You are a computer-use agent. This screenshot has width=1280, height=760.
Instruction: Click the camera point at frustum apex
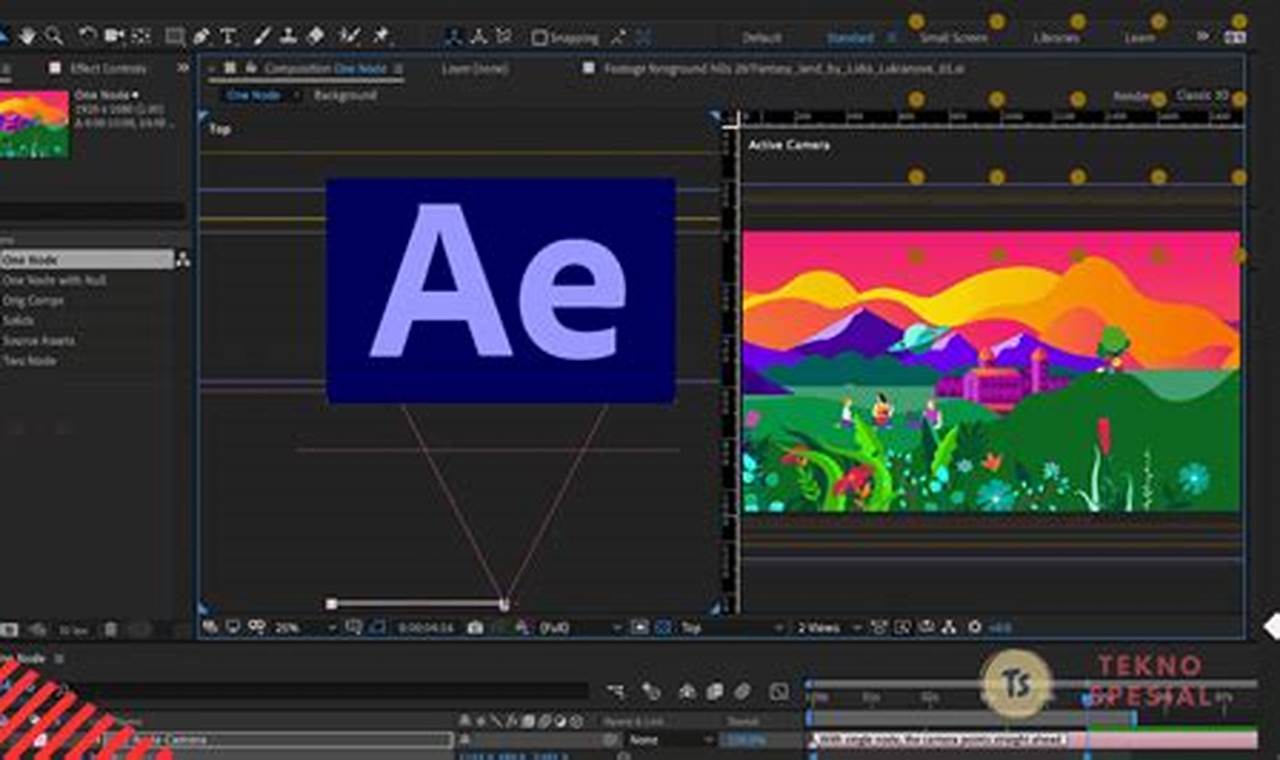pos(504,604)
